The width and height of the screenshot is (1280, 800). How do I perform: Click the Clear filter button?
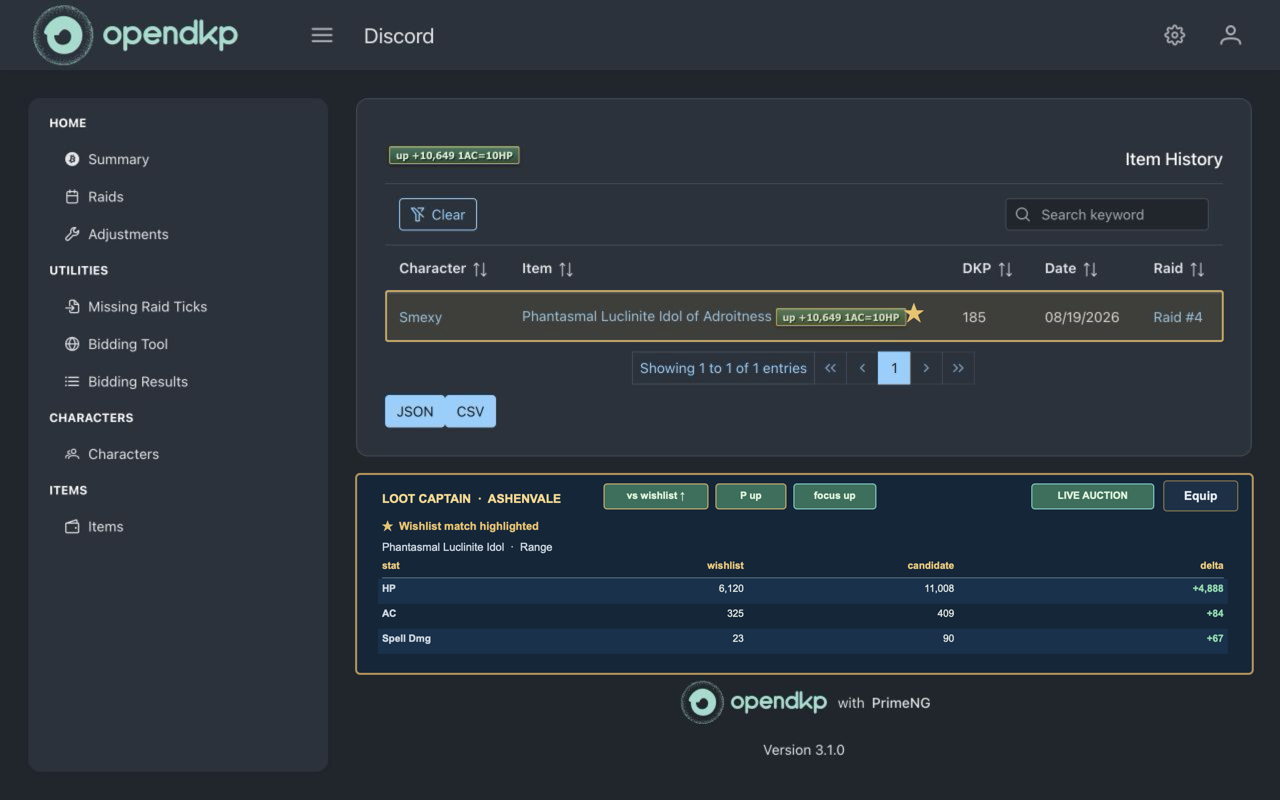pos(438,214)
